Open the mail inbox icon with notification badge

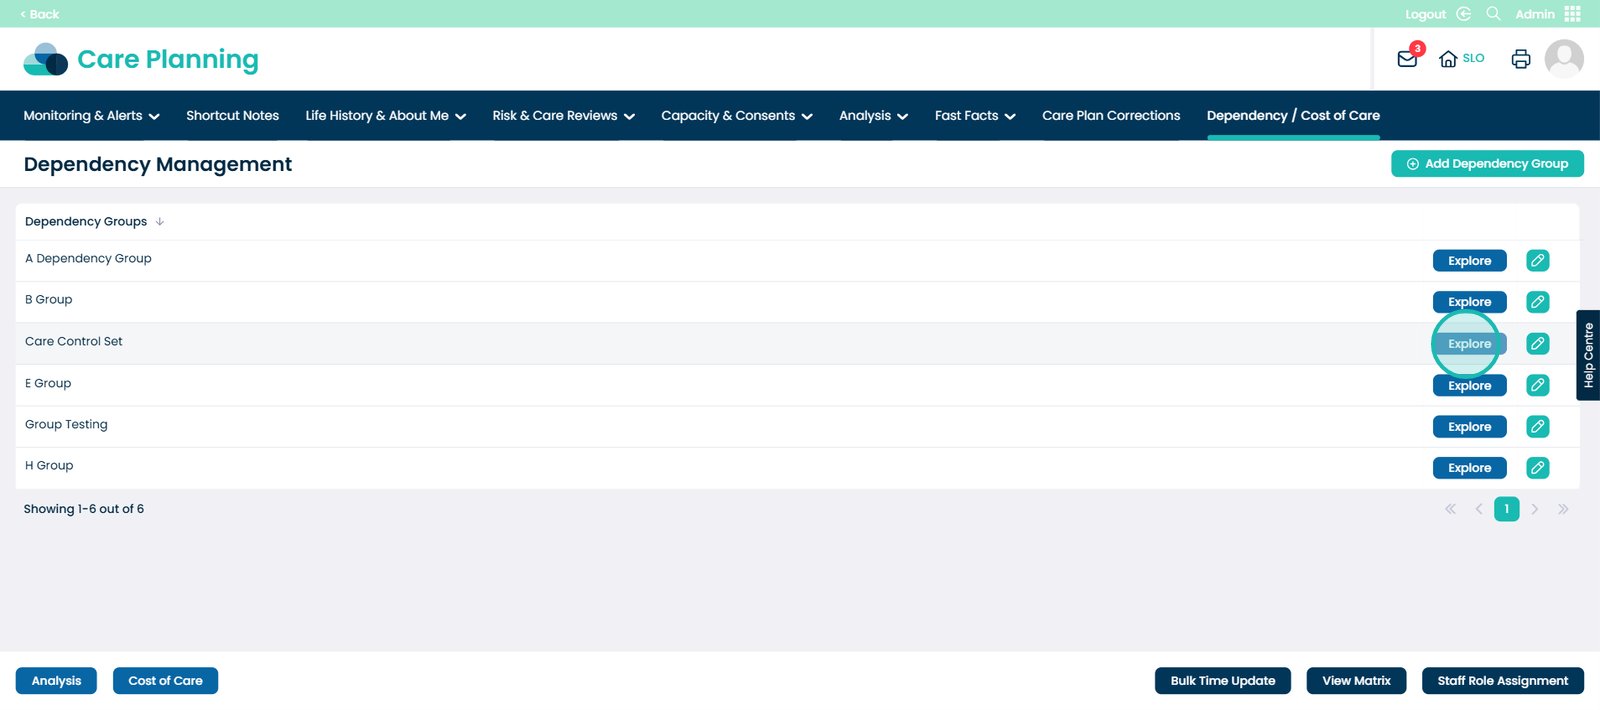pos(1407,59)
